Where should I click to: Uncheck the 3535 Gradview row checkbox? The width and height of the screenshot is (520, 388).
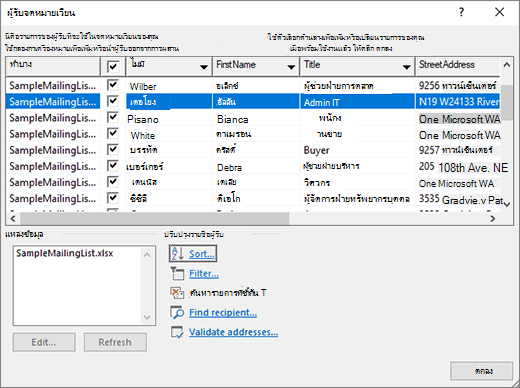click(113, 198)
